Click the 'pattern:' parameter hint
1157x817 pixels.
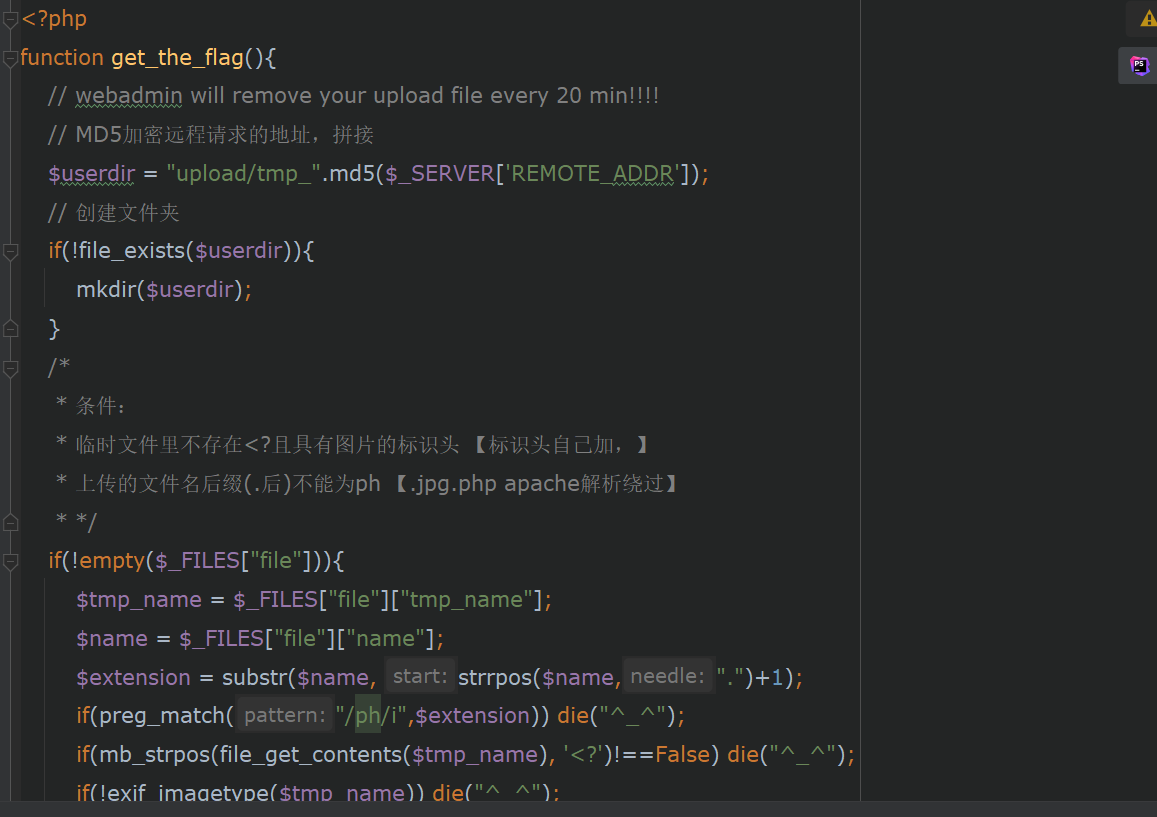[285, 716]
